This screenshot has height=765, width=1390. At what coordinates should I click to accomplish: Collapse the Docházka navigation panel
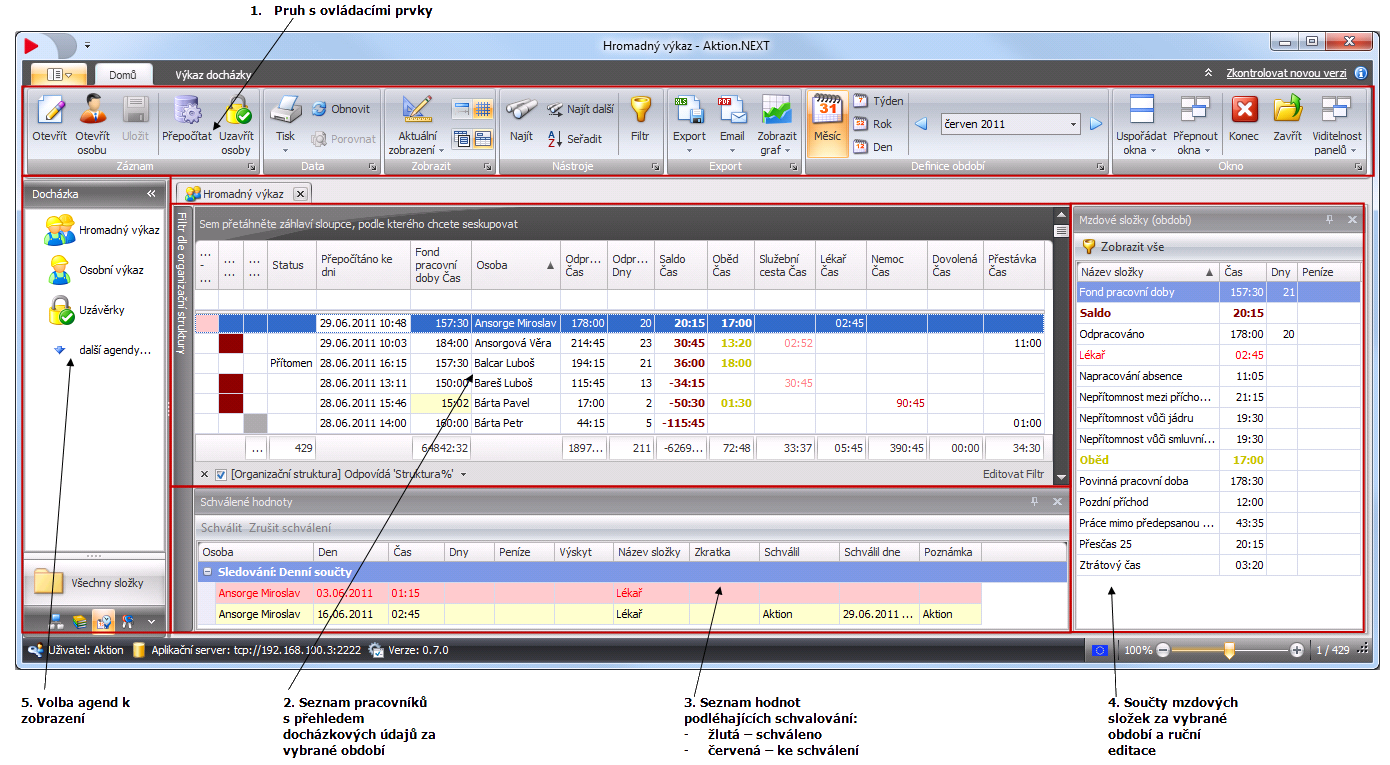point(151,194)
